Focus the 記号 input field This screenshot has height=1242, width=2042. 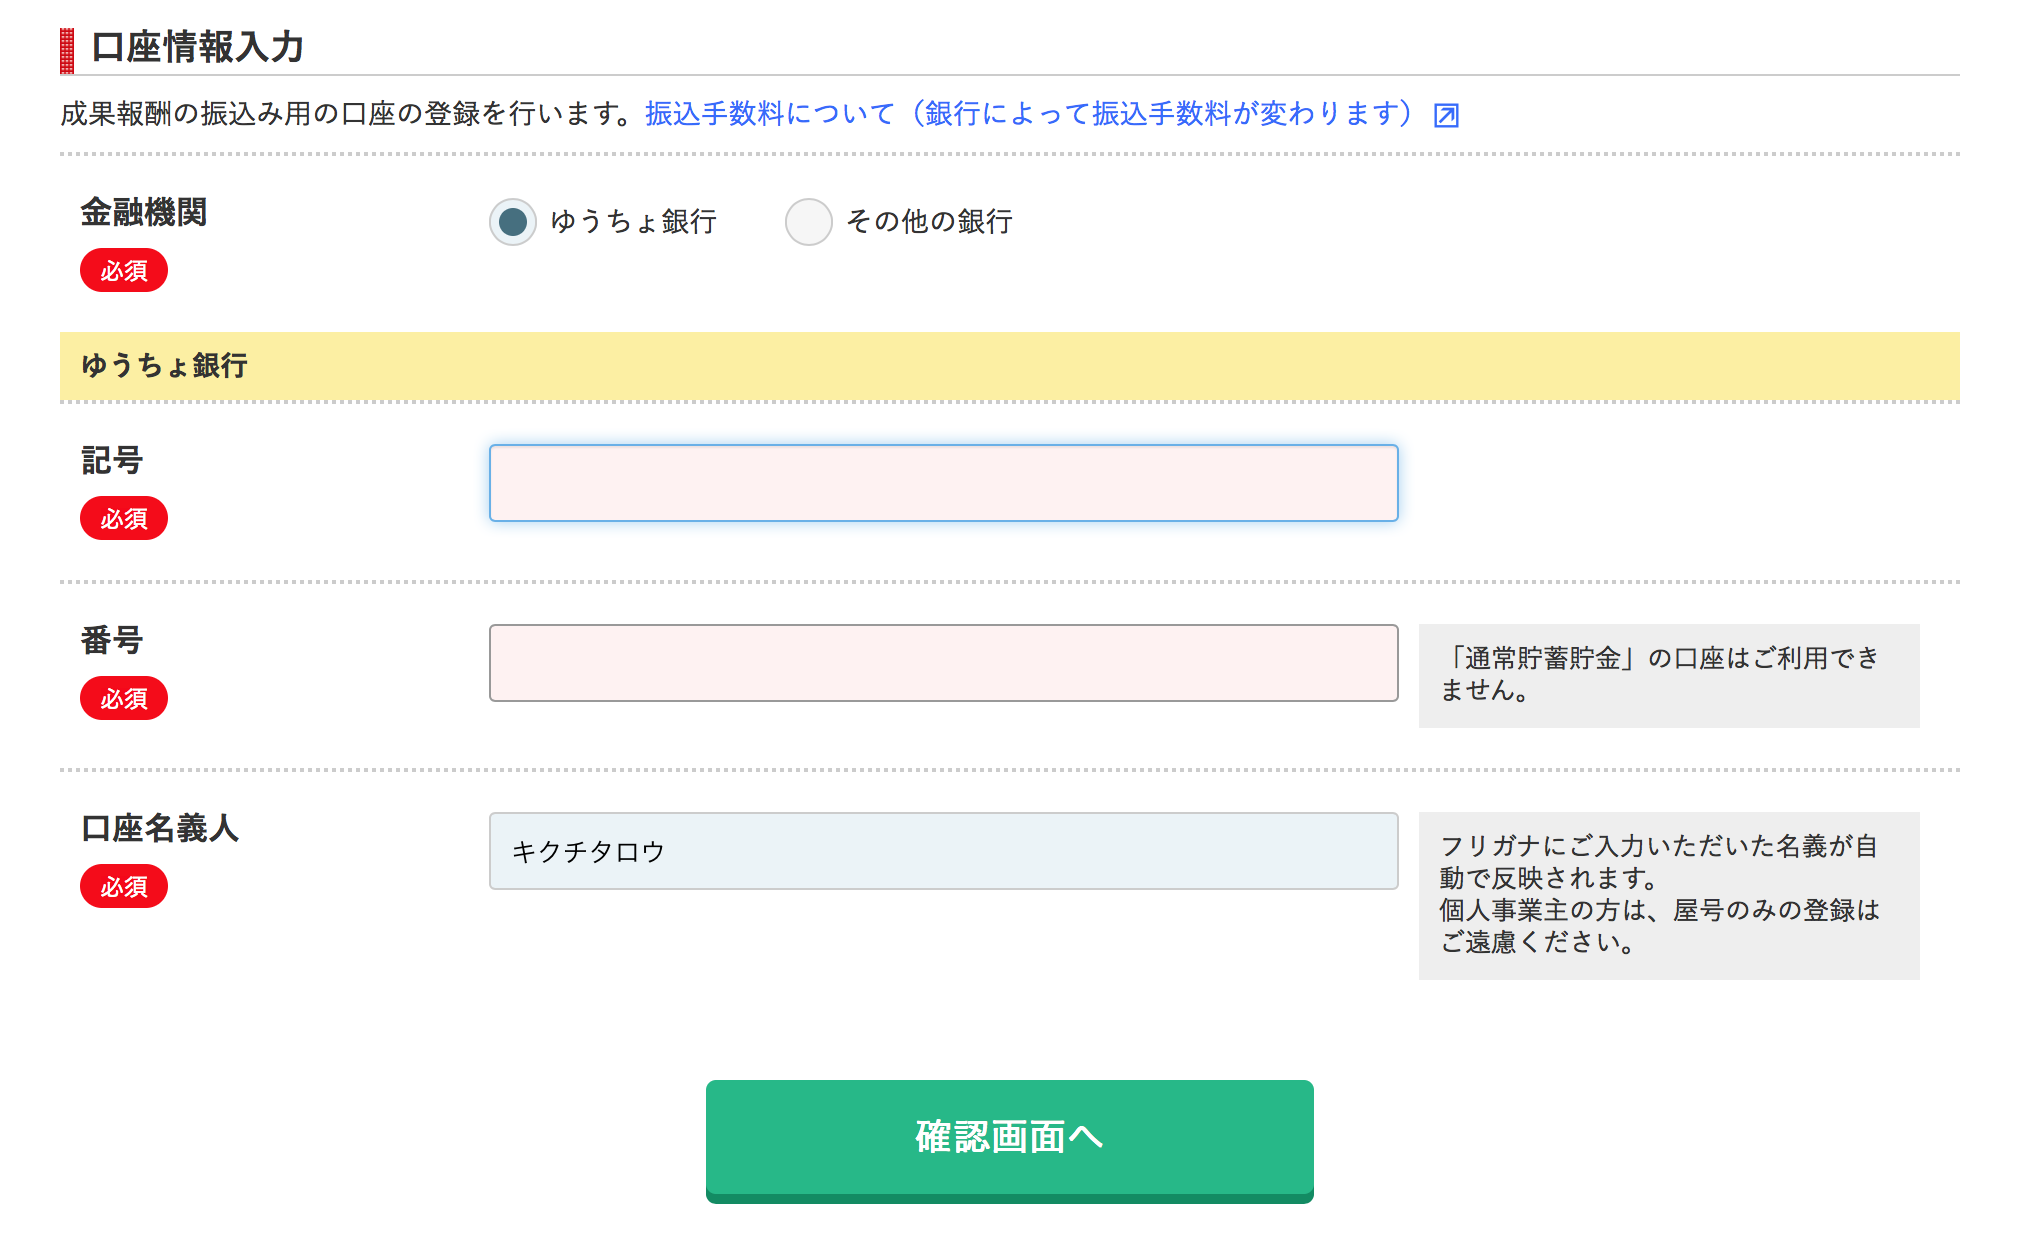click(944, 483)
